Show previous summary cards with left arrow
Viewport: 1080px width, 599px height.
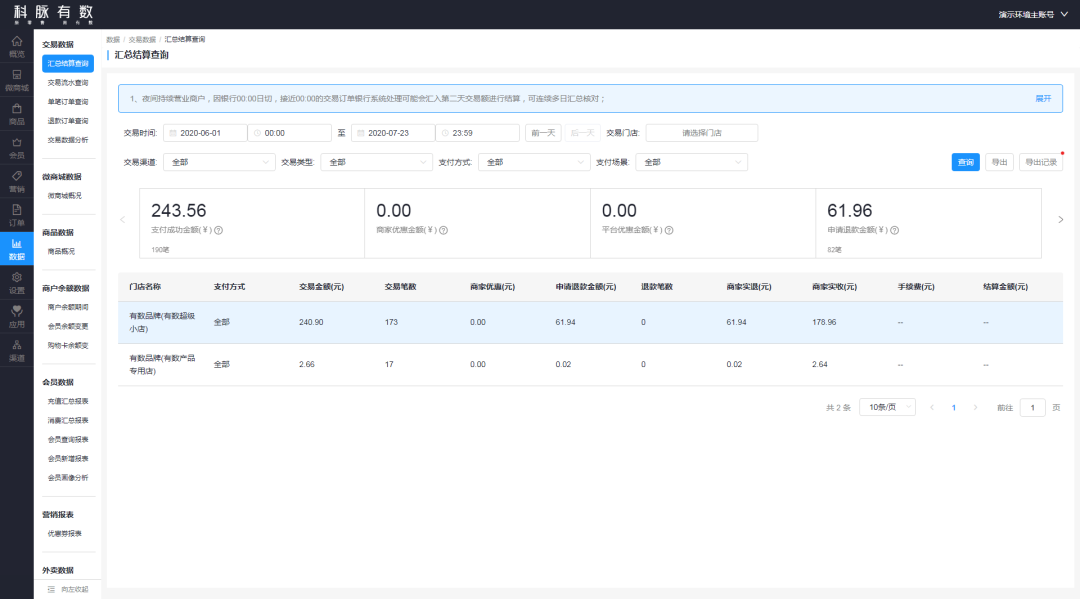point(123,220)
